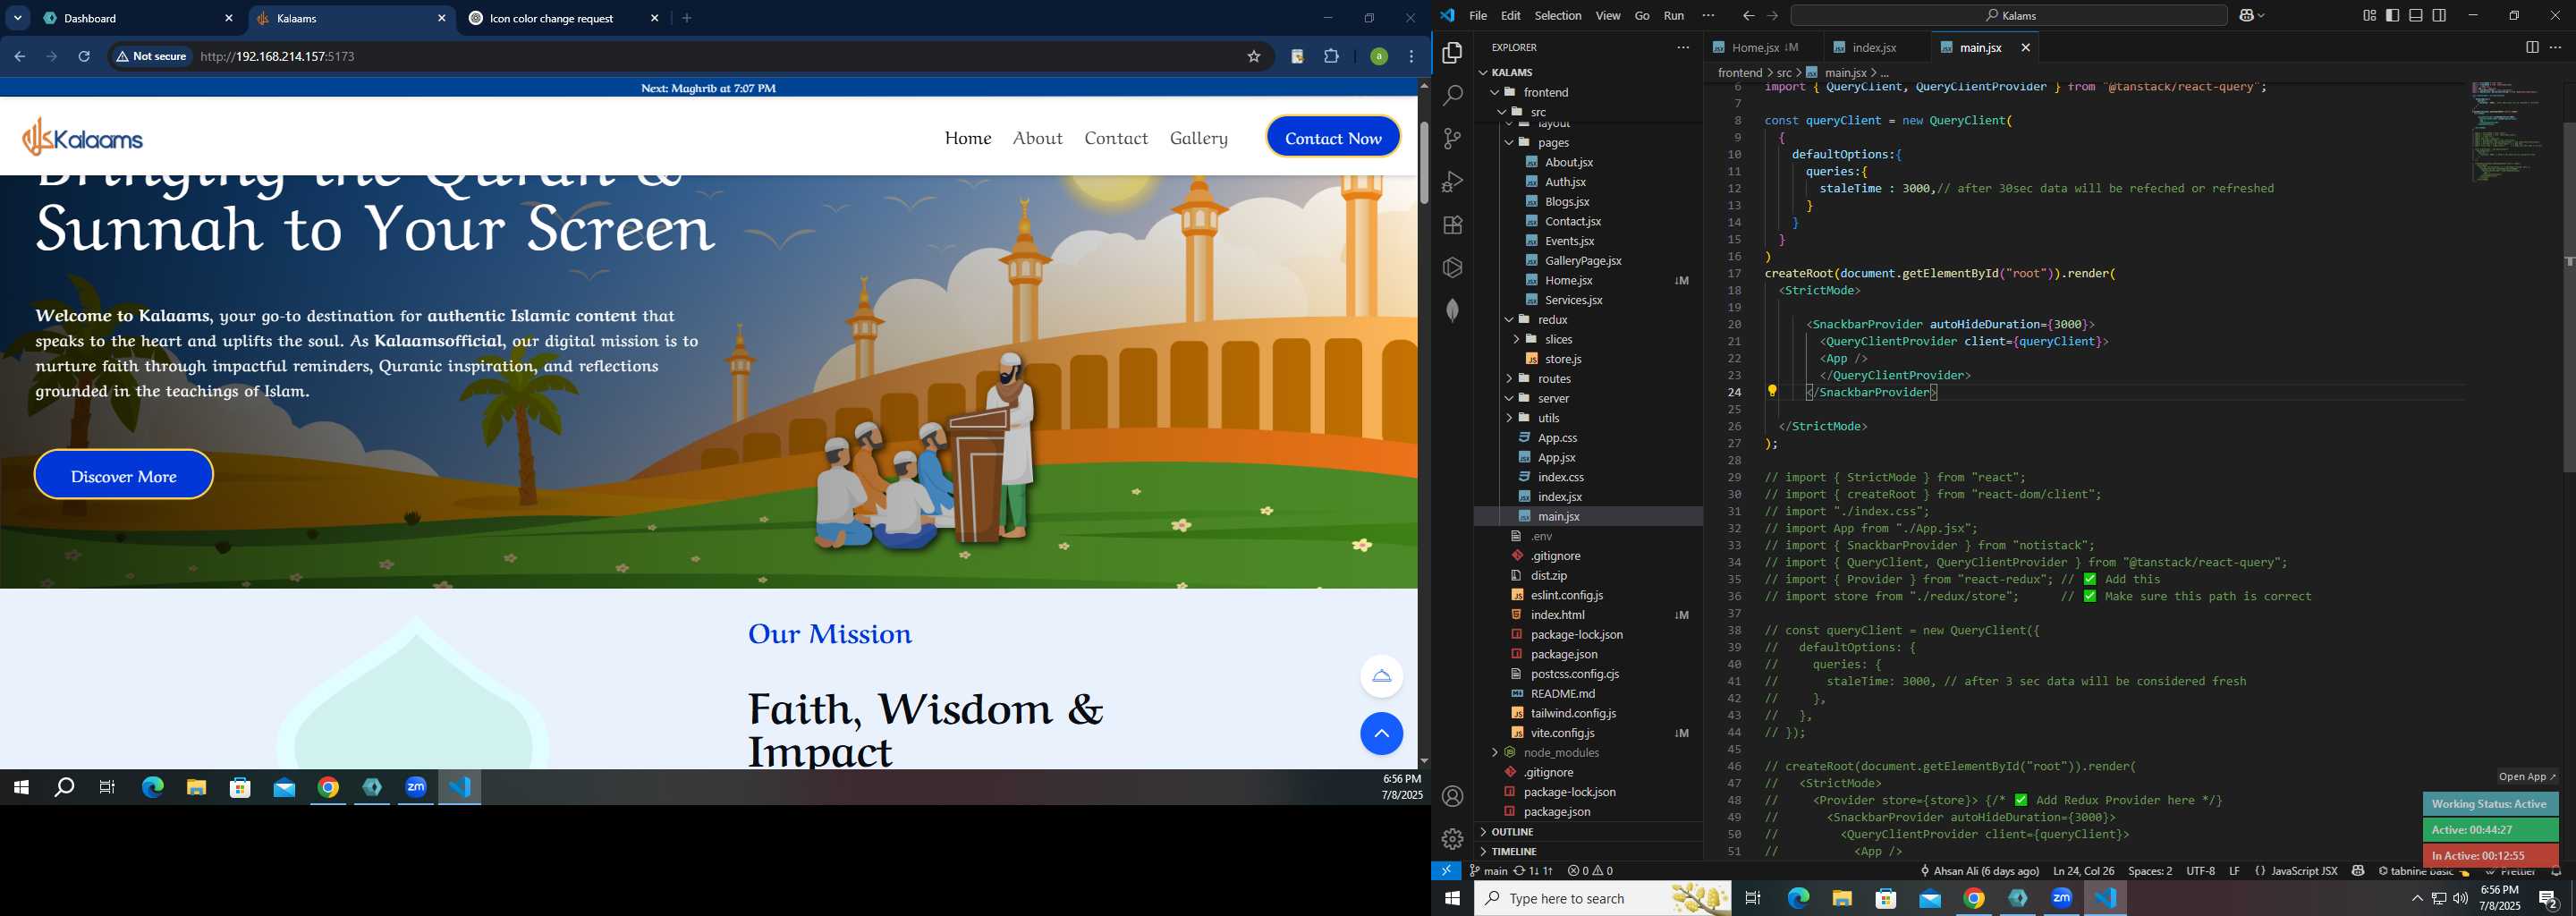Click the white mosque dome floating button
The image size is (2576, 916).
pos(1381,676)
